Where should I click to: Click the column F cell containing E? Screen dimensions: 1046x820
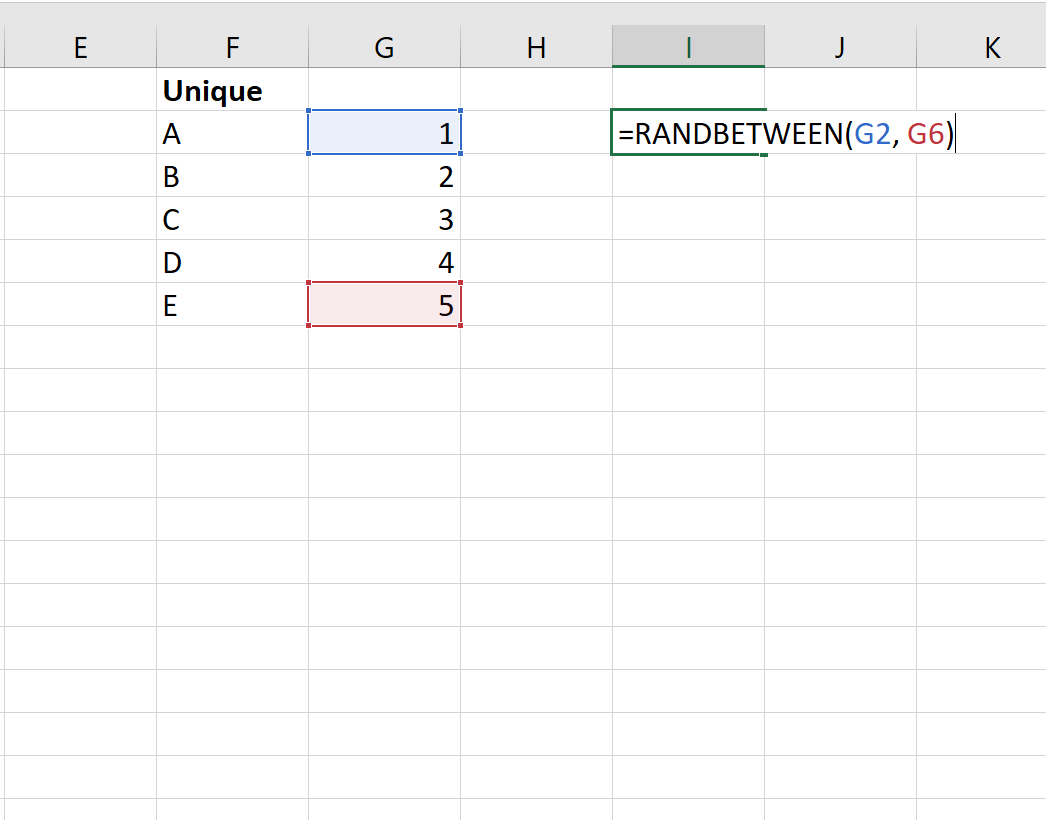[232, 305]
